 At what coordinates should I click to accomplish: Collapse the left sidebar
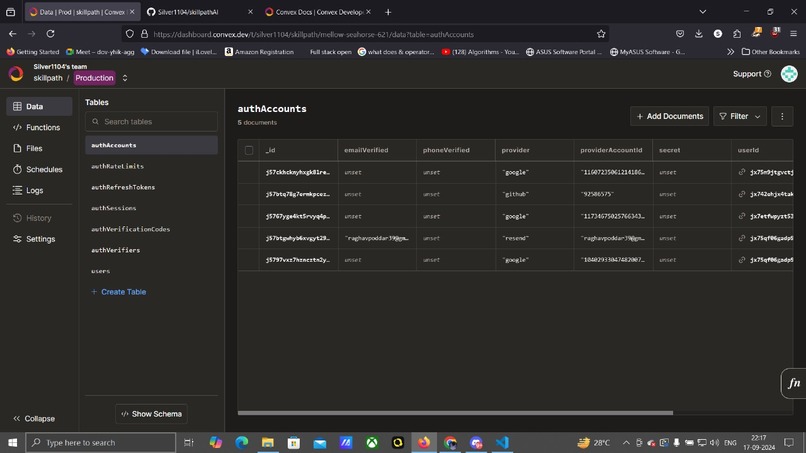[34, 419]
